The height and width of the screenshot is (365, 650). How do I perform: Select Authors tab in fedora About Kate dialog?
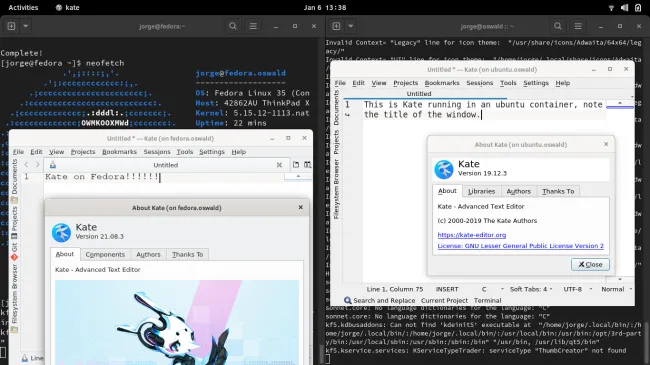[x=148, y=255]
